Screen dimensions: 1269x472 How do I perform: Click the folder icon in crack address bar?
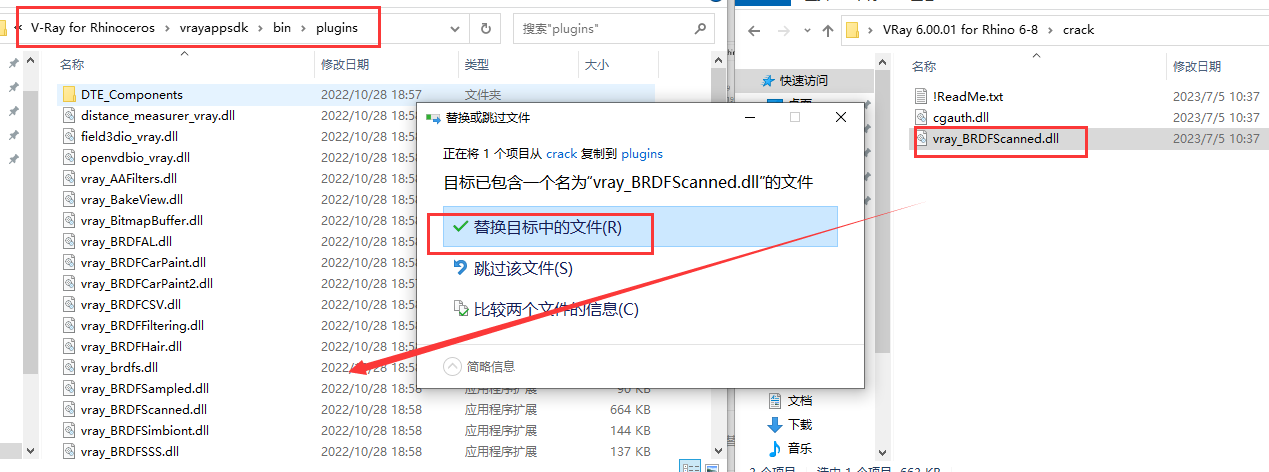coord(852,30)
